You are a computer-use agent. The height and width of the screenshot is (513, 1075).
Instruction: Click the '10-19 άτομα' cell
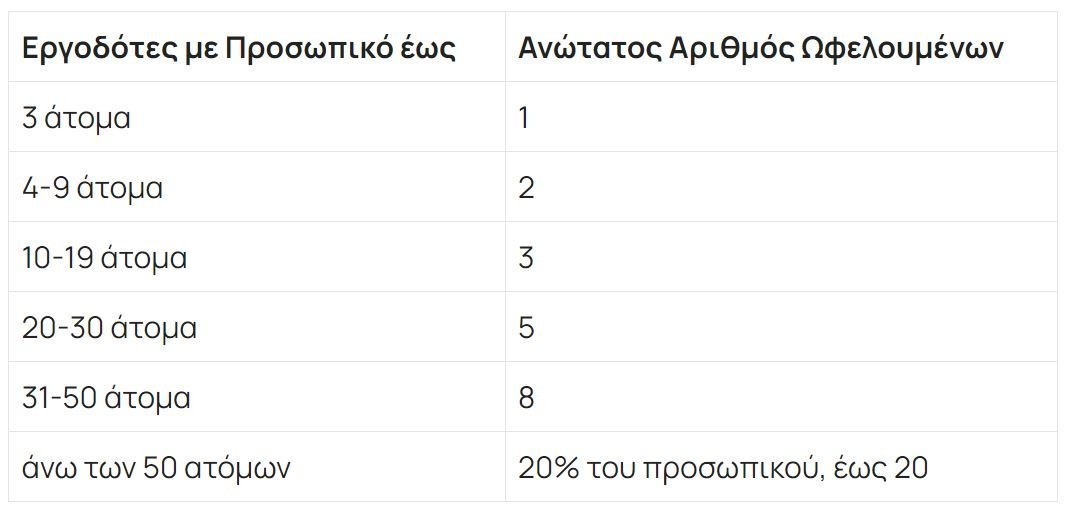(104, 258)
